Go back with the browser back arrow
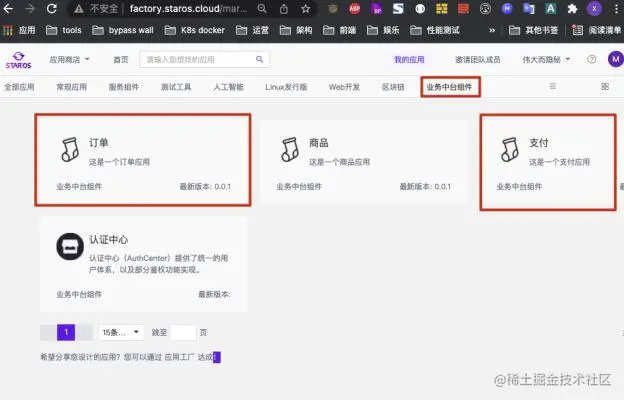The height and width of the screenshot is (400, 624). pyautogui.click(x=8, y=8)
